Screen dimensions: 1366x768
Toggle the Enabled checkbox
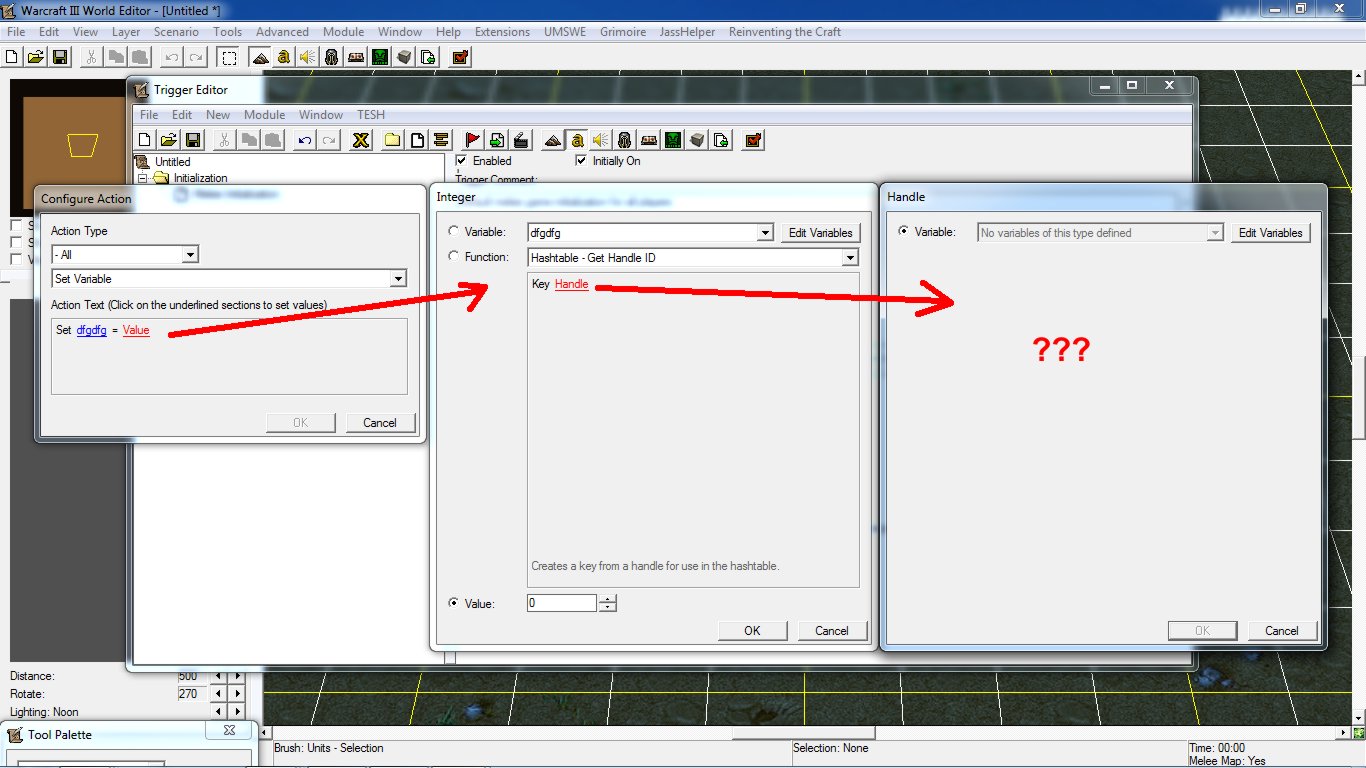[x=462, y=160]
